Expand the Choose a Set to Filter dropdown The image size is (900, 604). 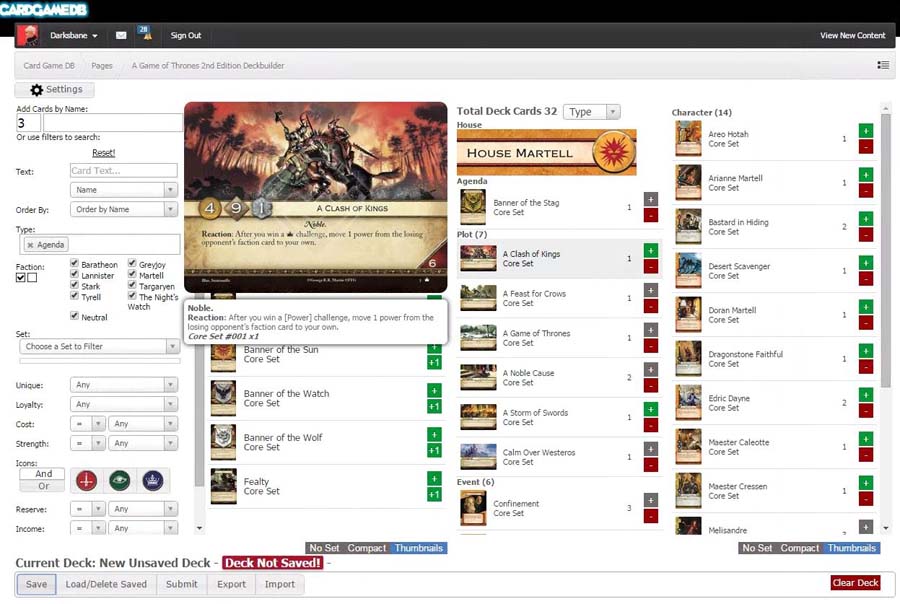[99, 347]
